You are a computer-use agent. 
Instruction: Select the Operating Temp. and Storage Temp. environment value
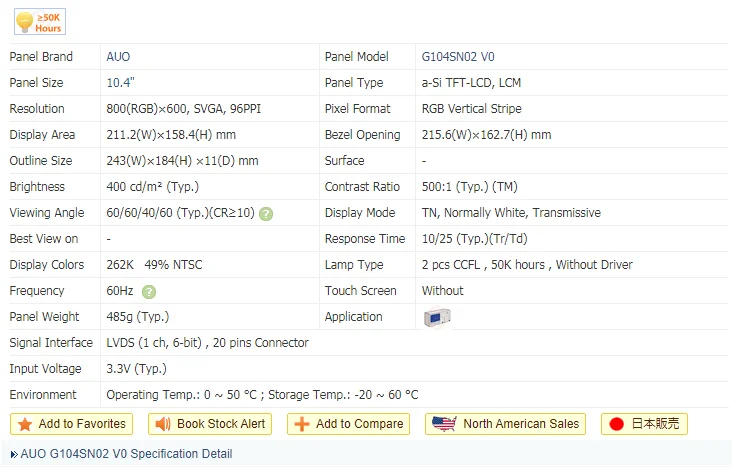(x=262, y=395)
